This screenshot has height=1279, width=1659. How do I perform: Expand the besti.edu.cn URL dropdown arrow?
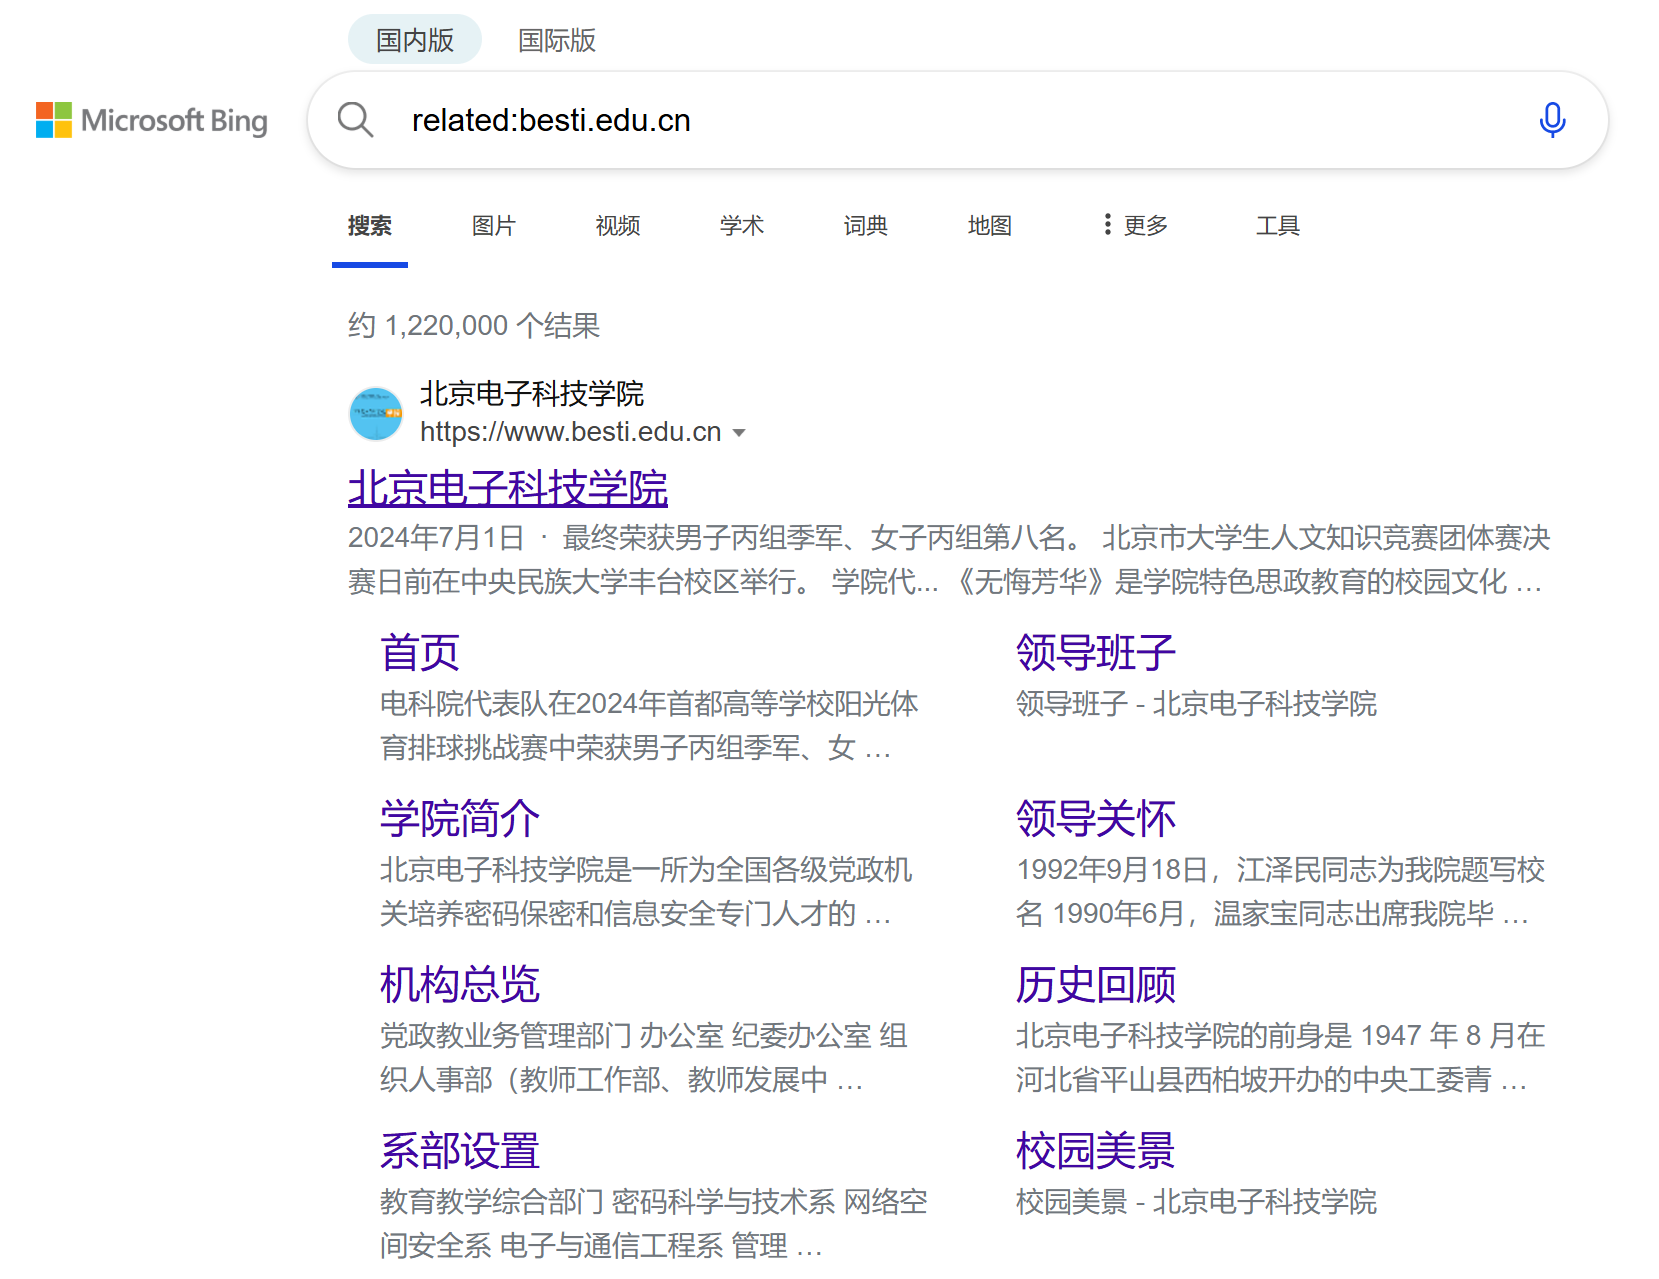click(x=739, y=433)
